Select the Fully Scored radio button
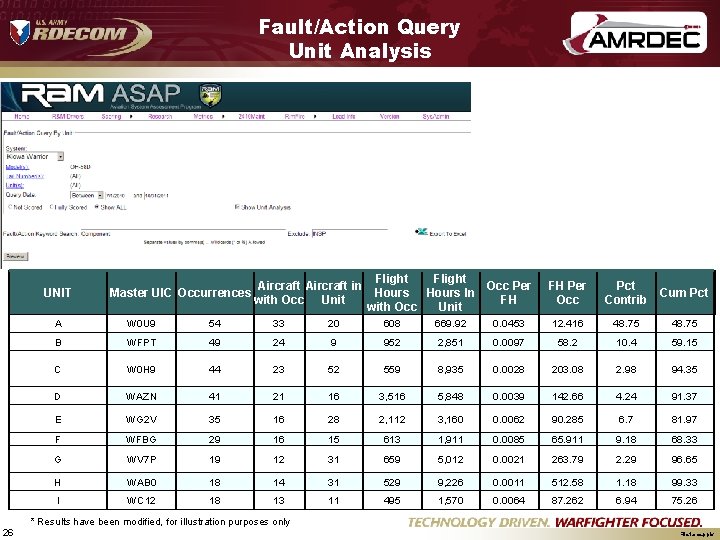This screenshot has height=540, width=720. (51, 208)
